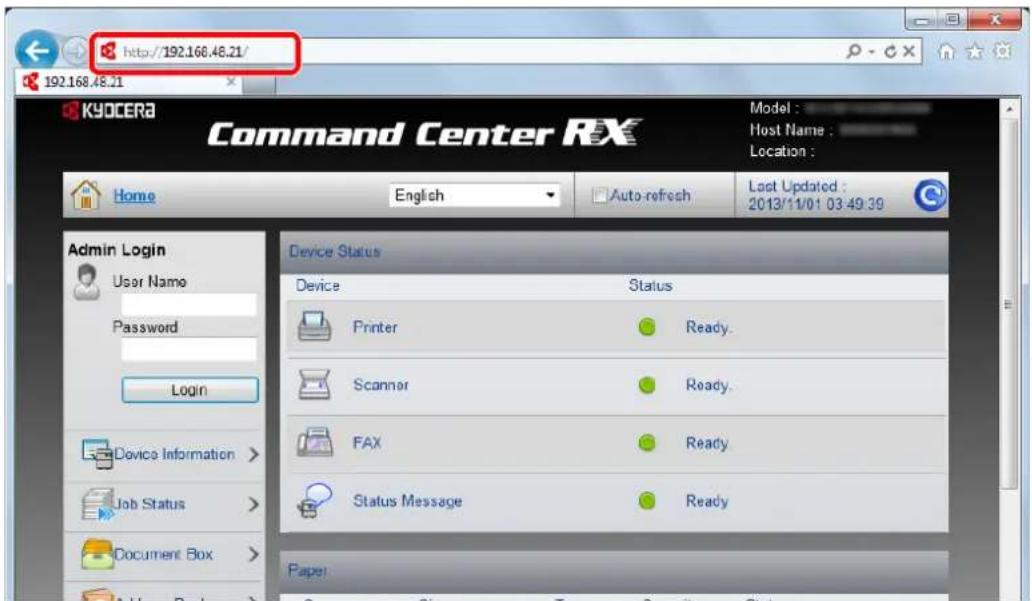Focus the Password field
Screen dimensions: 1032x601
(x=189, y=350)
